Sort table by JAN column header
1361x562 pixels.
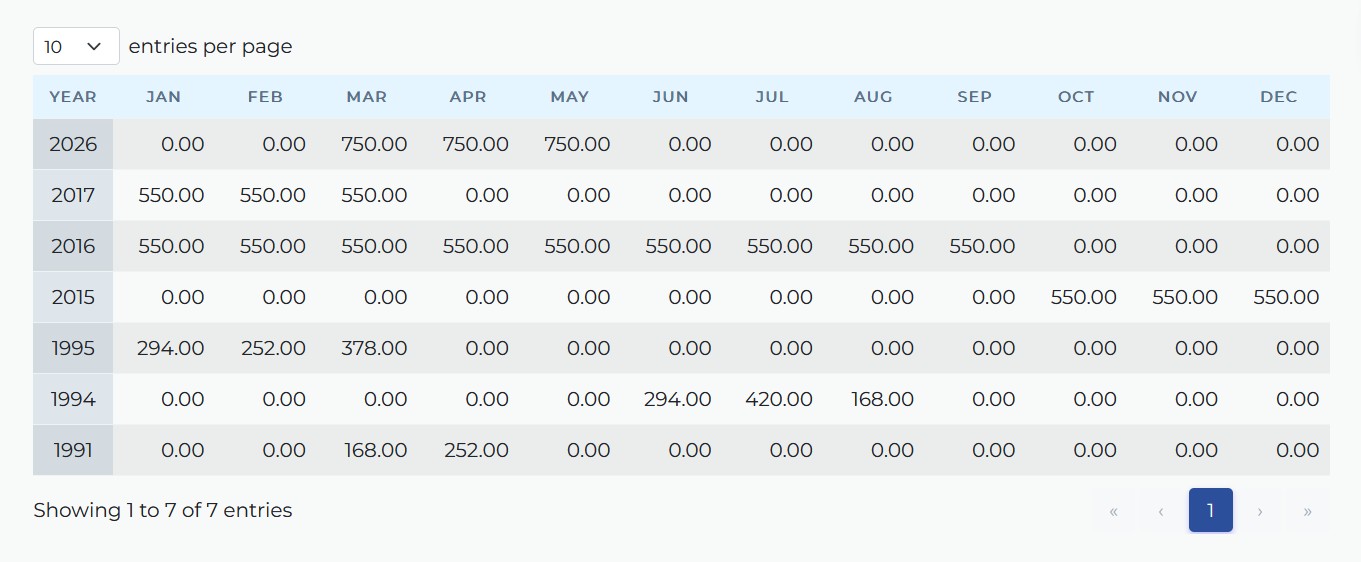point(164,97)
